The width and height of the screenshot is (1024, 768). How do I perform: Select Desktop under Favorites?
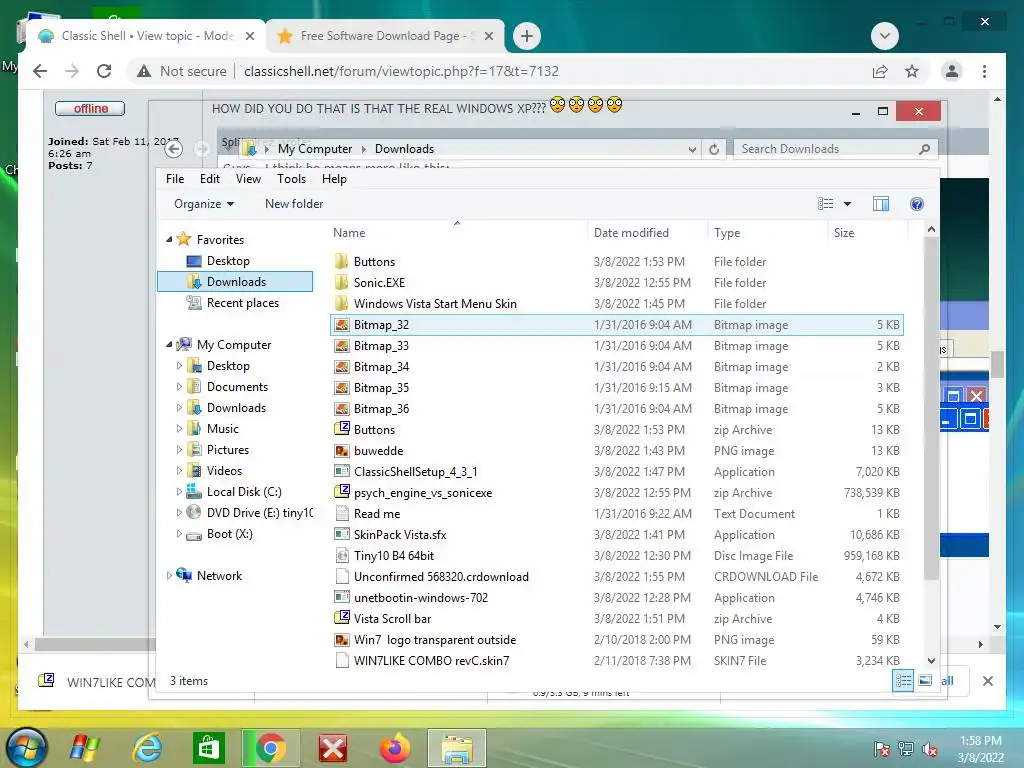[228, 261]
